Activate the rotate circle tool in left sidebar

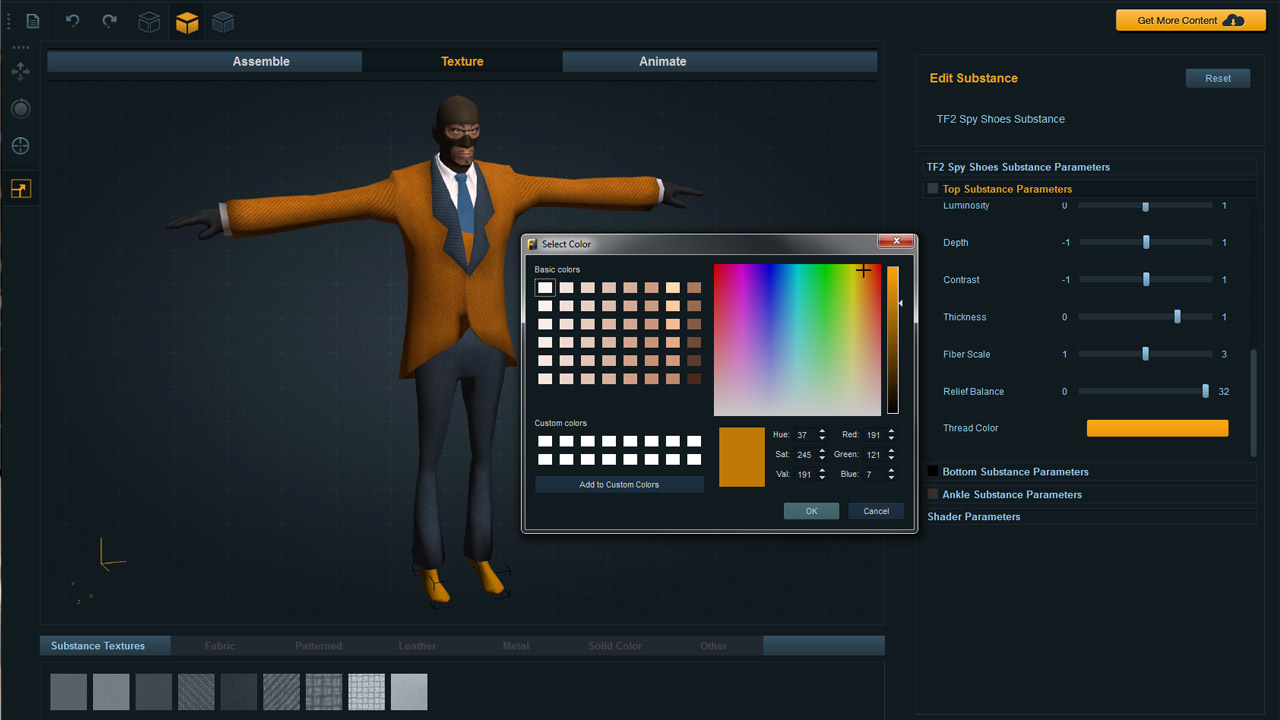pyautogui.click(x=20, y=109)
